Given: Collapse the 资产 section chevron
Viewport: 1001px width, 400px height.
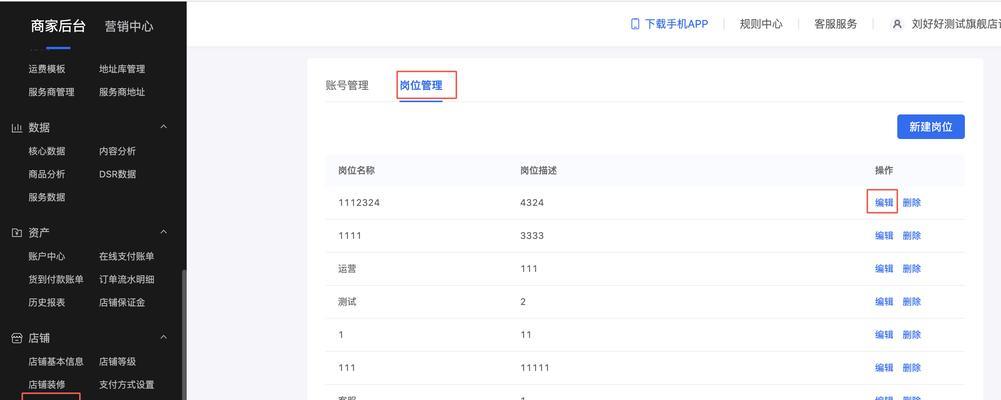Looking at the screenshot, I should (x=164, y=233).
